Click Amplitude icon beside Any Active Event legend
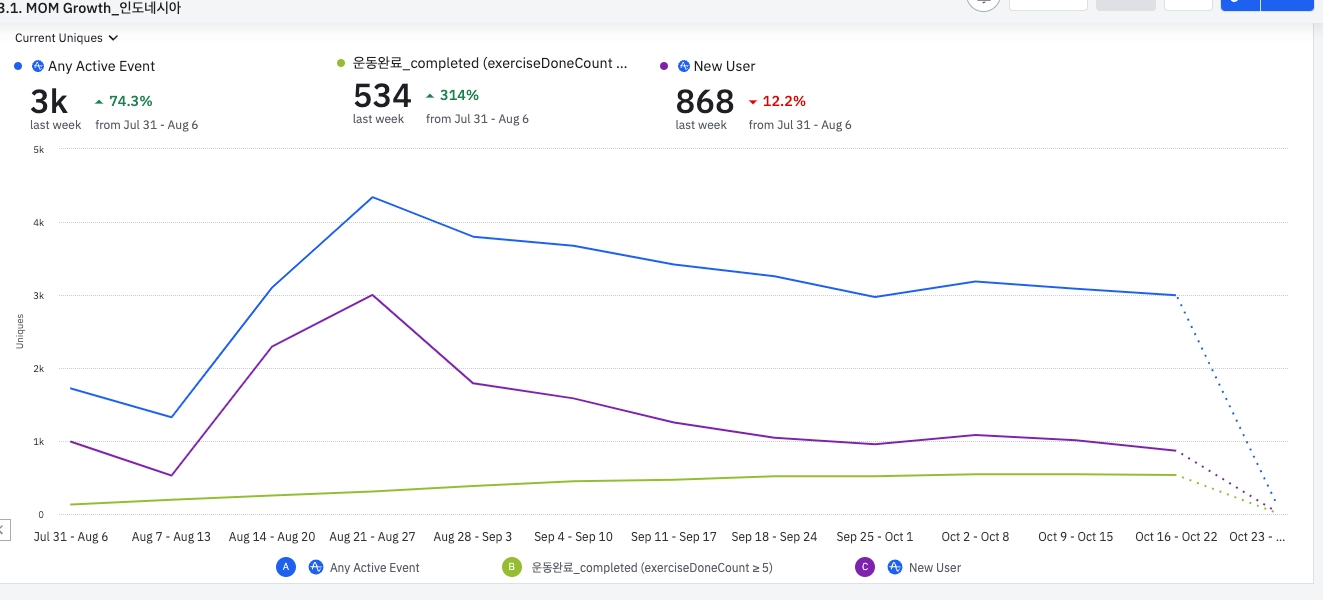Image resolution: width=1323 pixels, height=600 pixels. click(x=316, y=567)
